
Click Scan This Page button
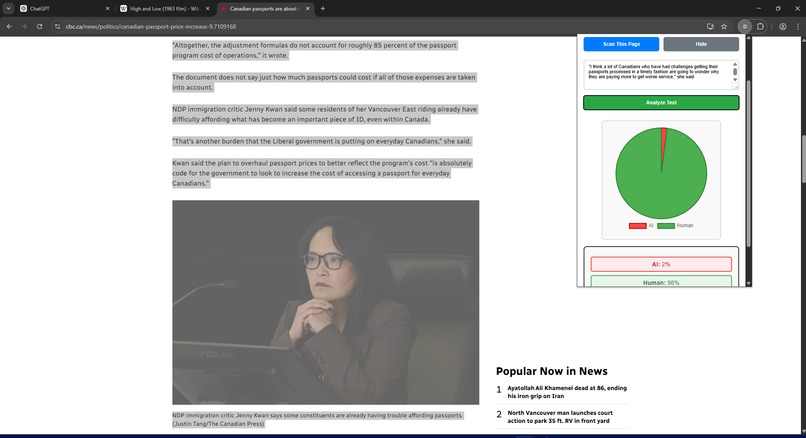click(621, 44)
